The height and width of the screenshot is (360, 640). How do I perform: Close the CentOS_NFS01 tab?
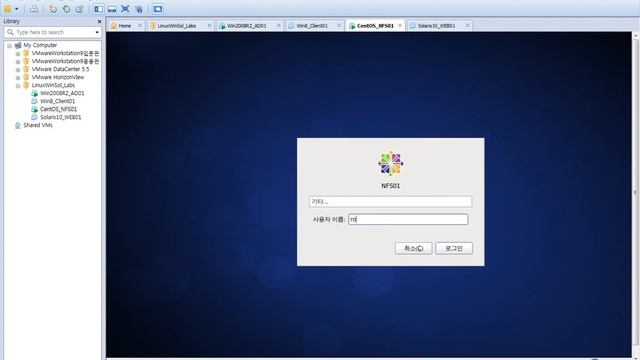[400, 26]
